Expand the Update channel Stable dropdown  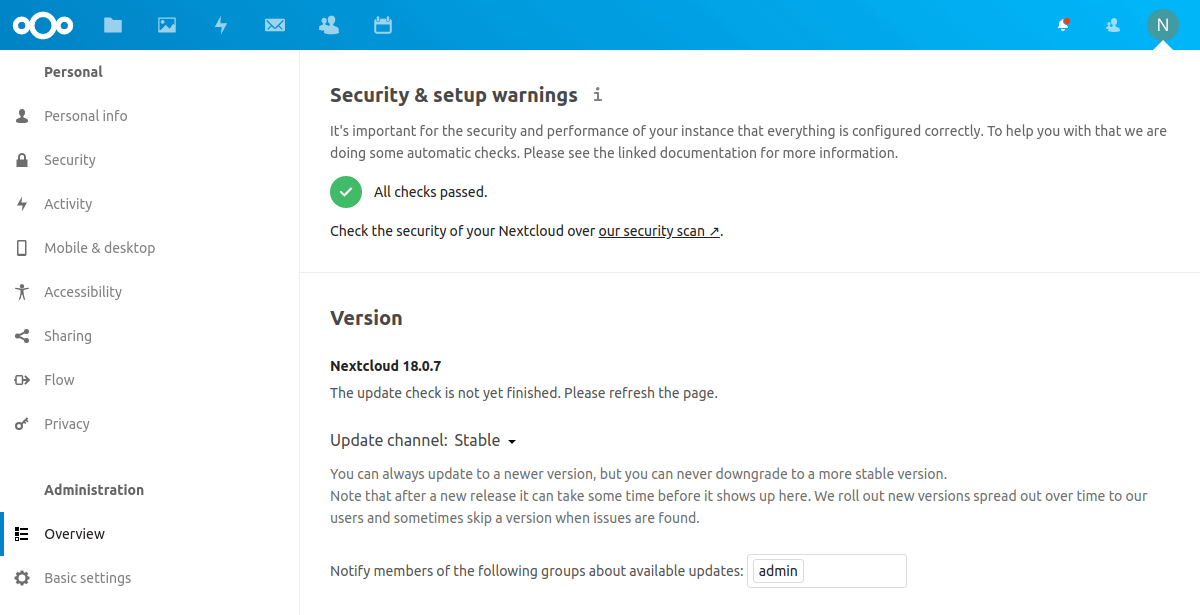coord(486,440)
